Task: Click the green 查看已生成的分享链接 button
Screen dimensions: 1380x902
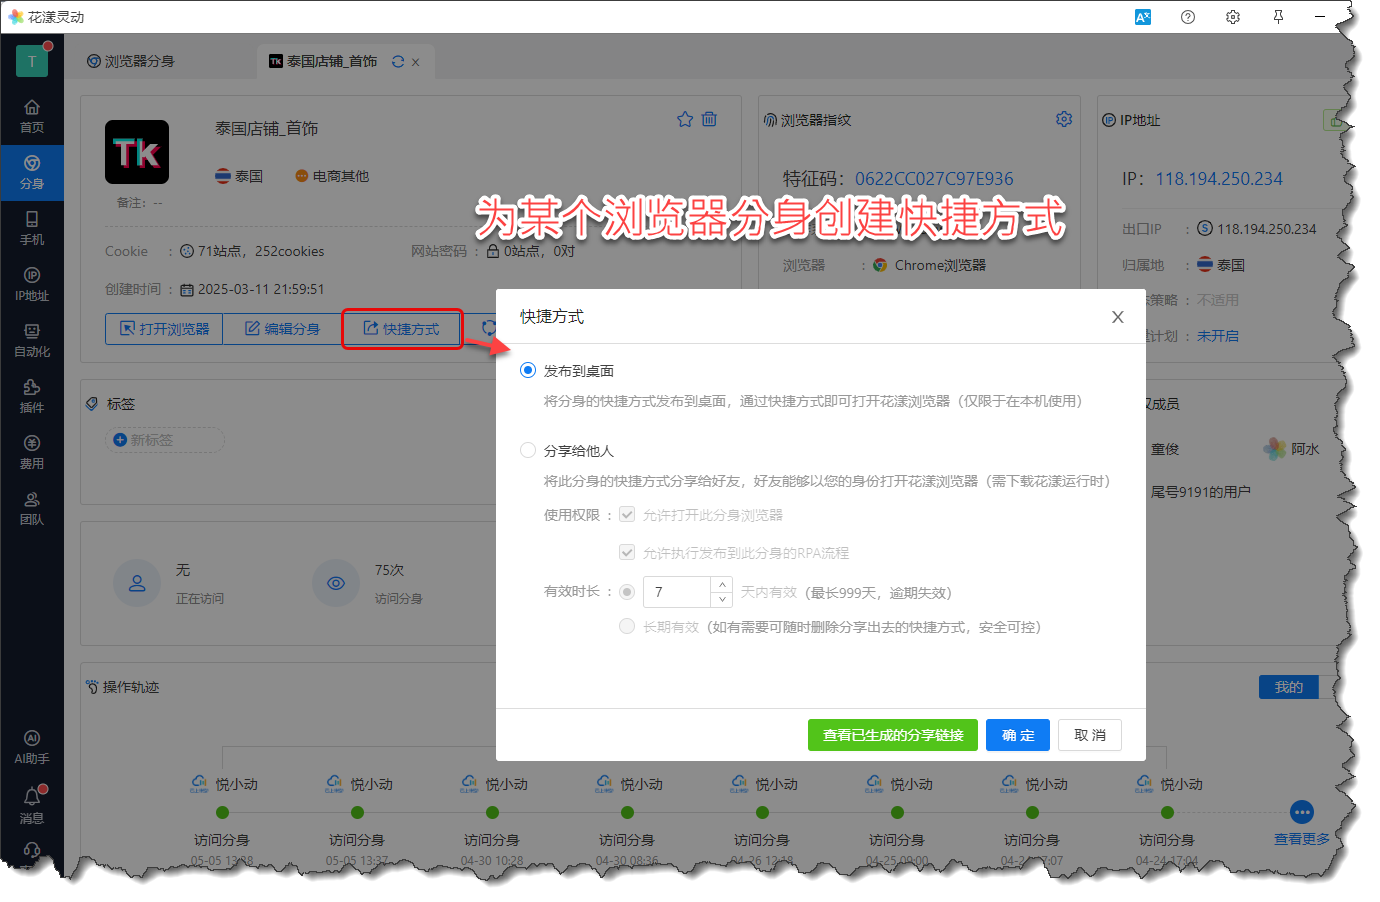Action: tap(893, 735)
